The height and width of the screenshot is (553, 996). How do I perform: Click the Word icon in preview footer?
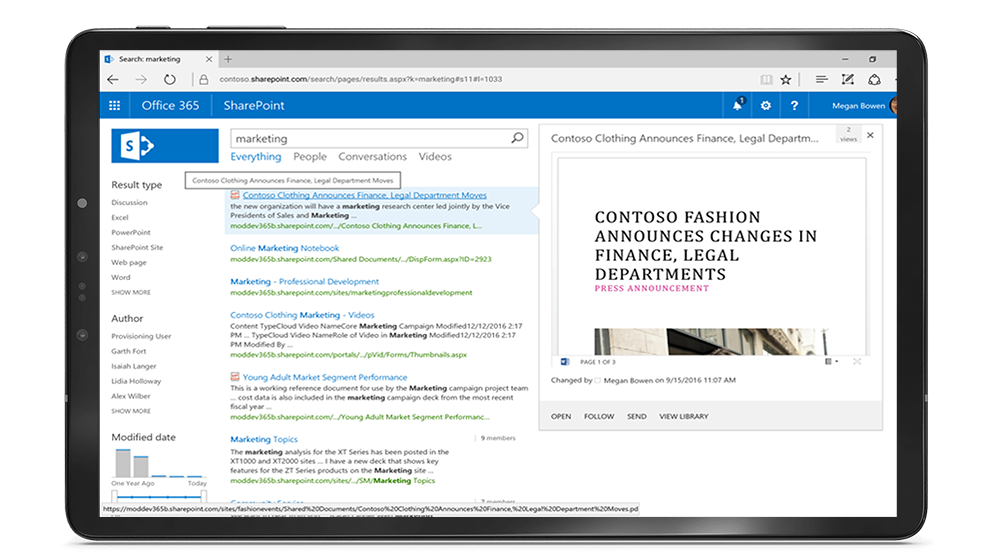coord(565,362)
